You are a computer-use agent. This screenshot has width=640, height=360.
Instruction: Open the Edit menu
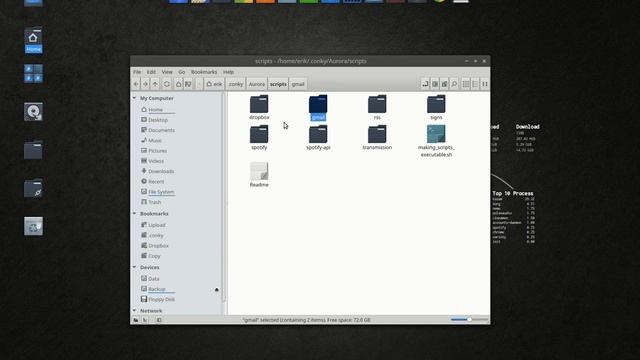click(151, 72)
